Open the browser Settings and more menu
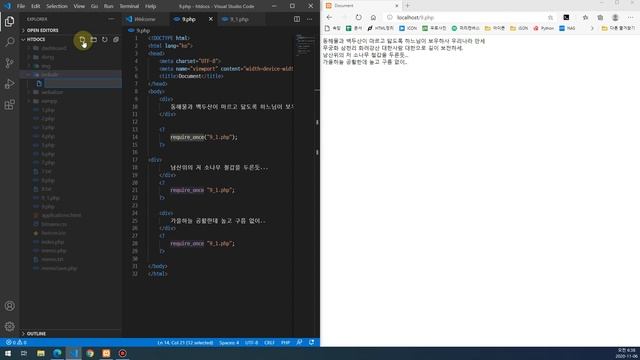Viewport: 640px width, 360px height. pos(631,18)
